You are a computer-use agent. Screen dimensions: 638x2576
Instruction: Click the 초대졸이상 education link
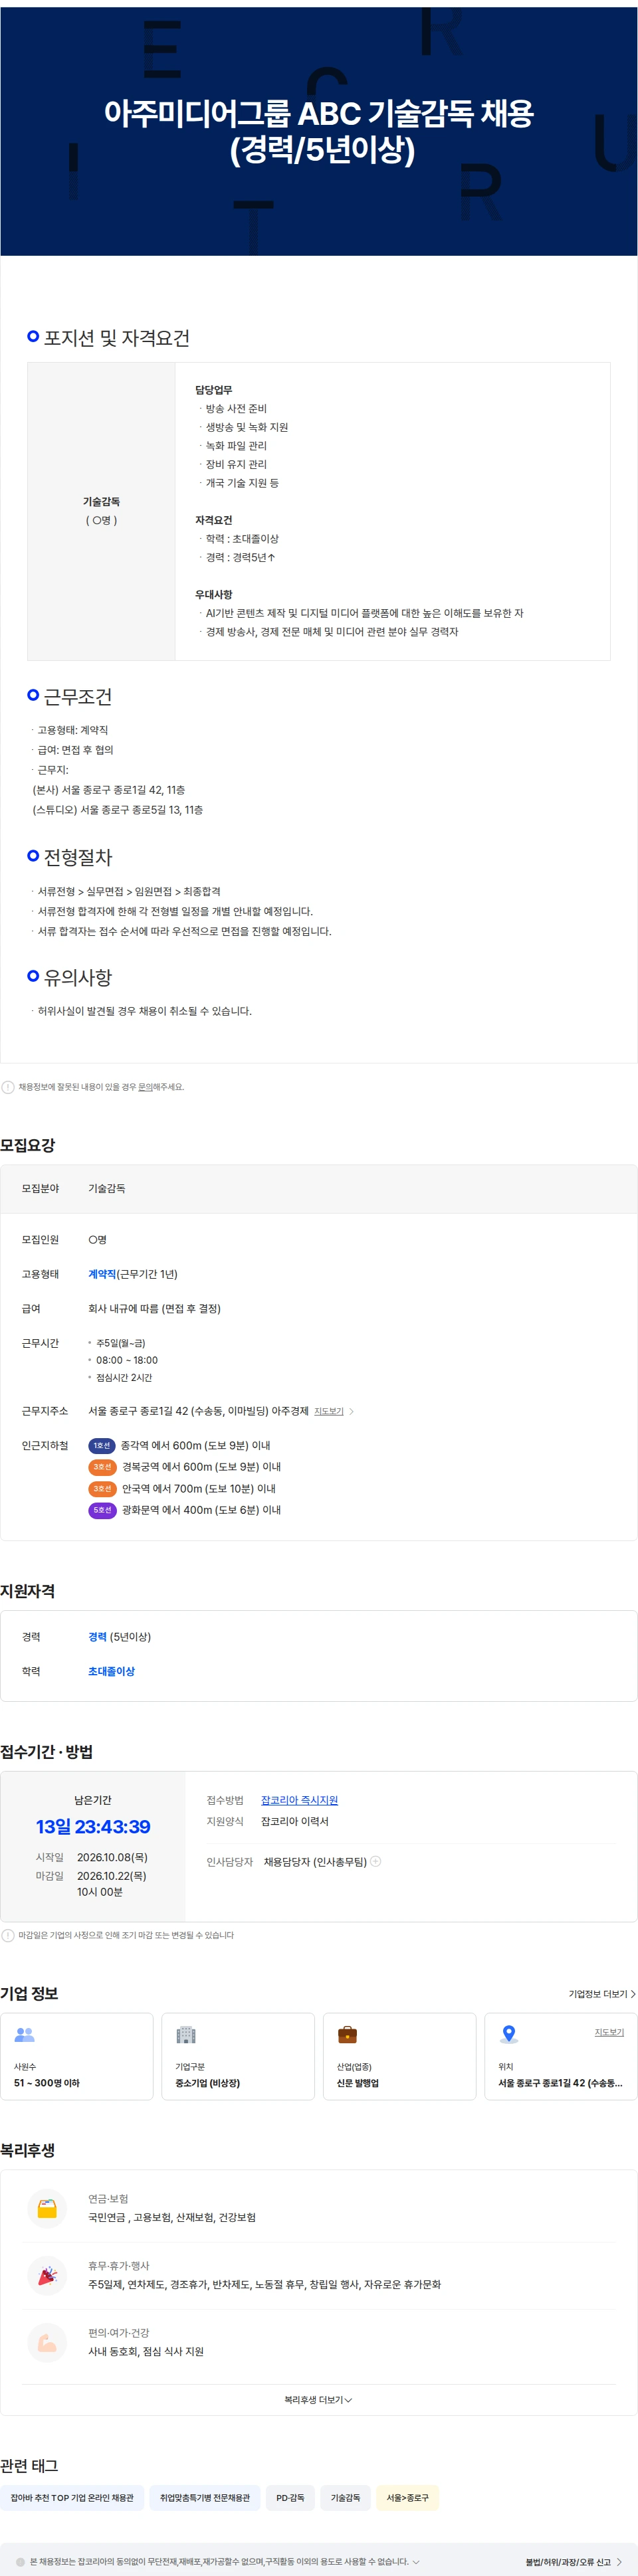coord(111,1671)
